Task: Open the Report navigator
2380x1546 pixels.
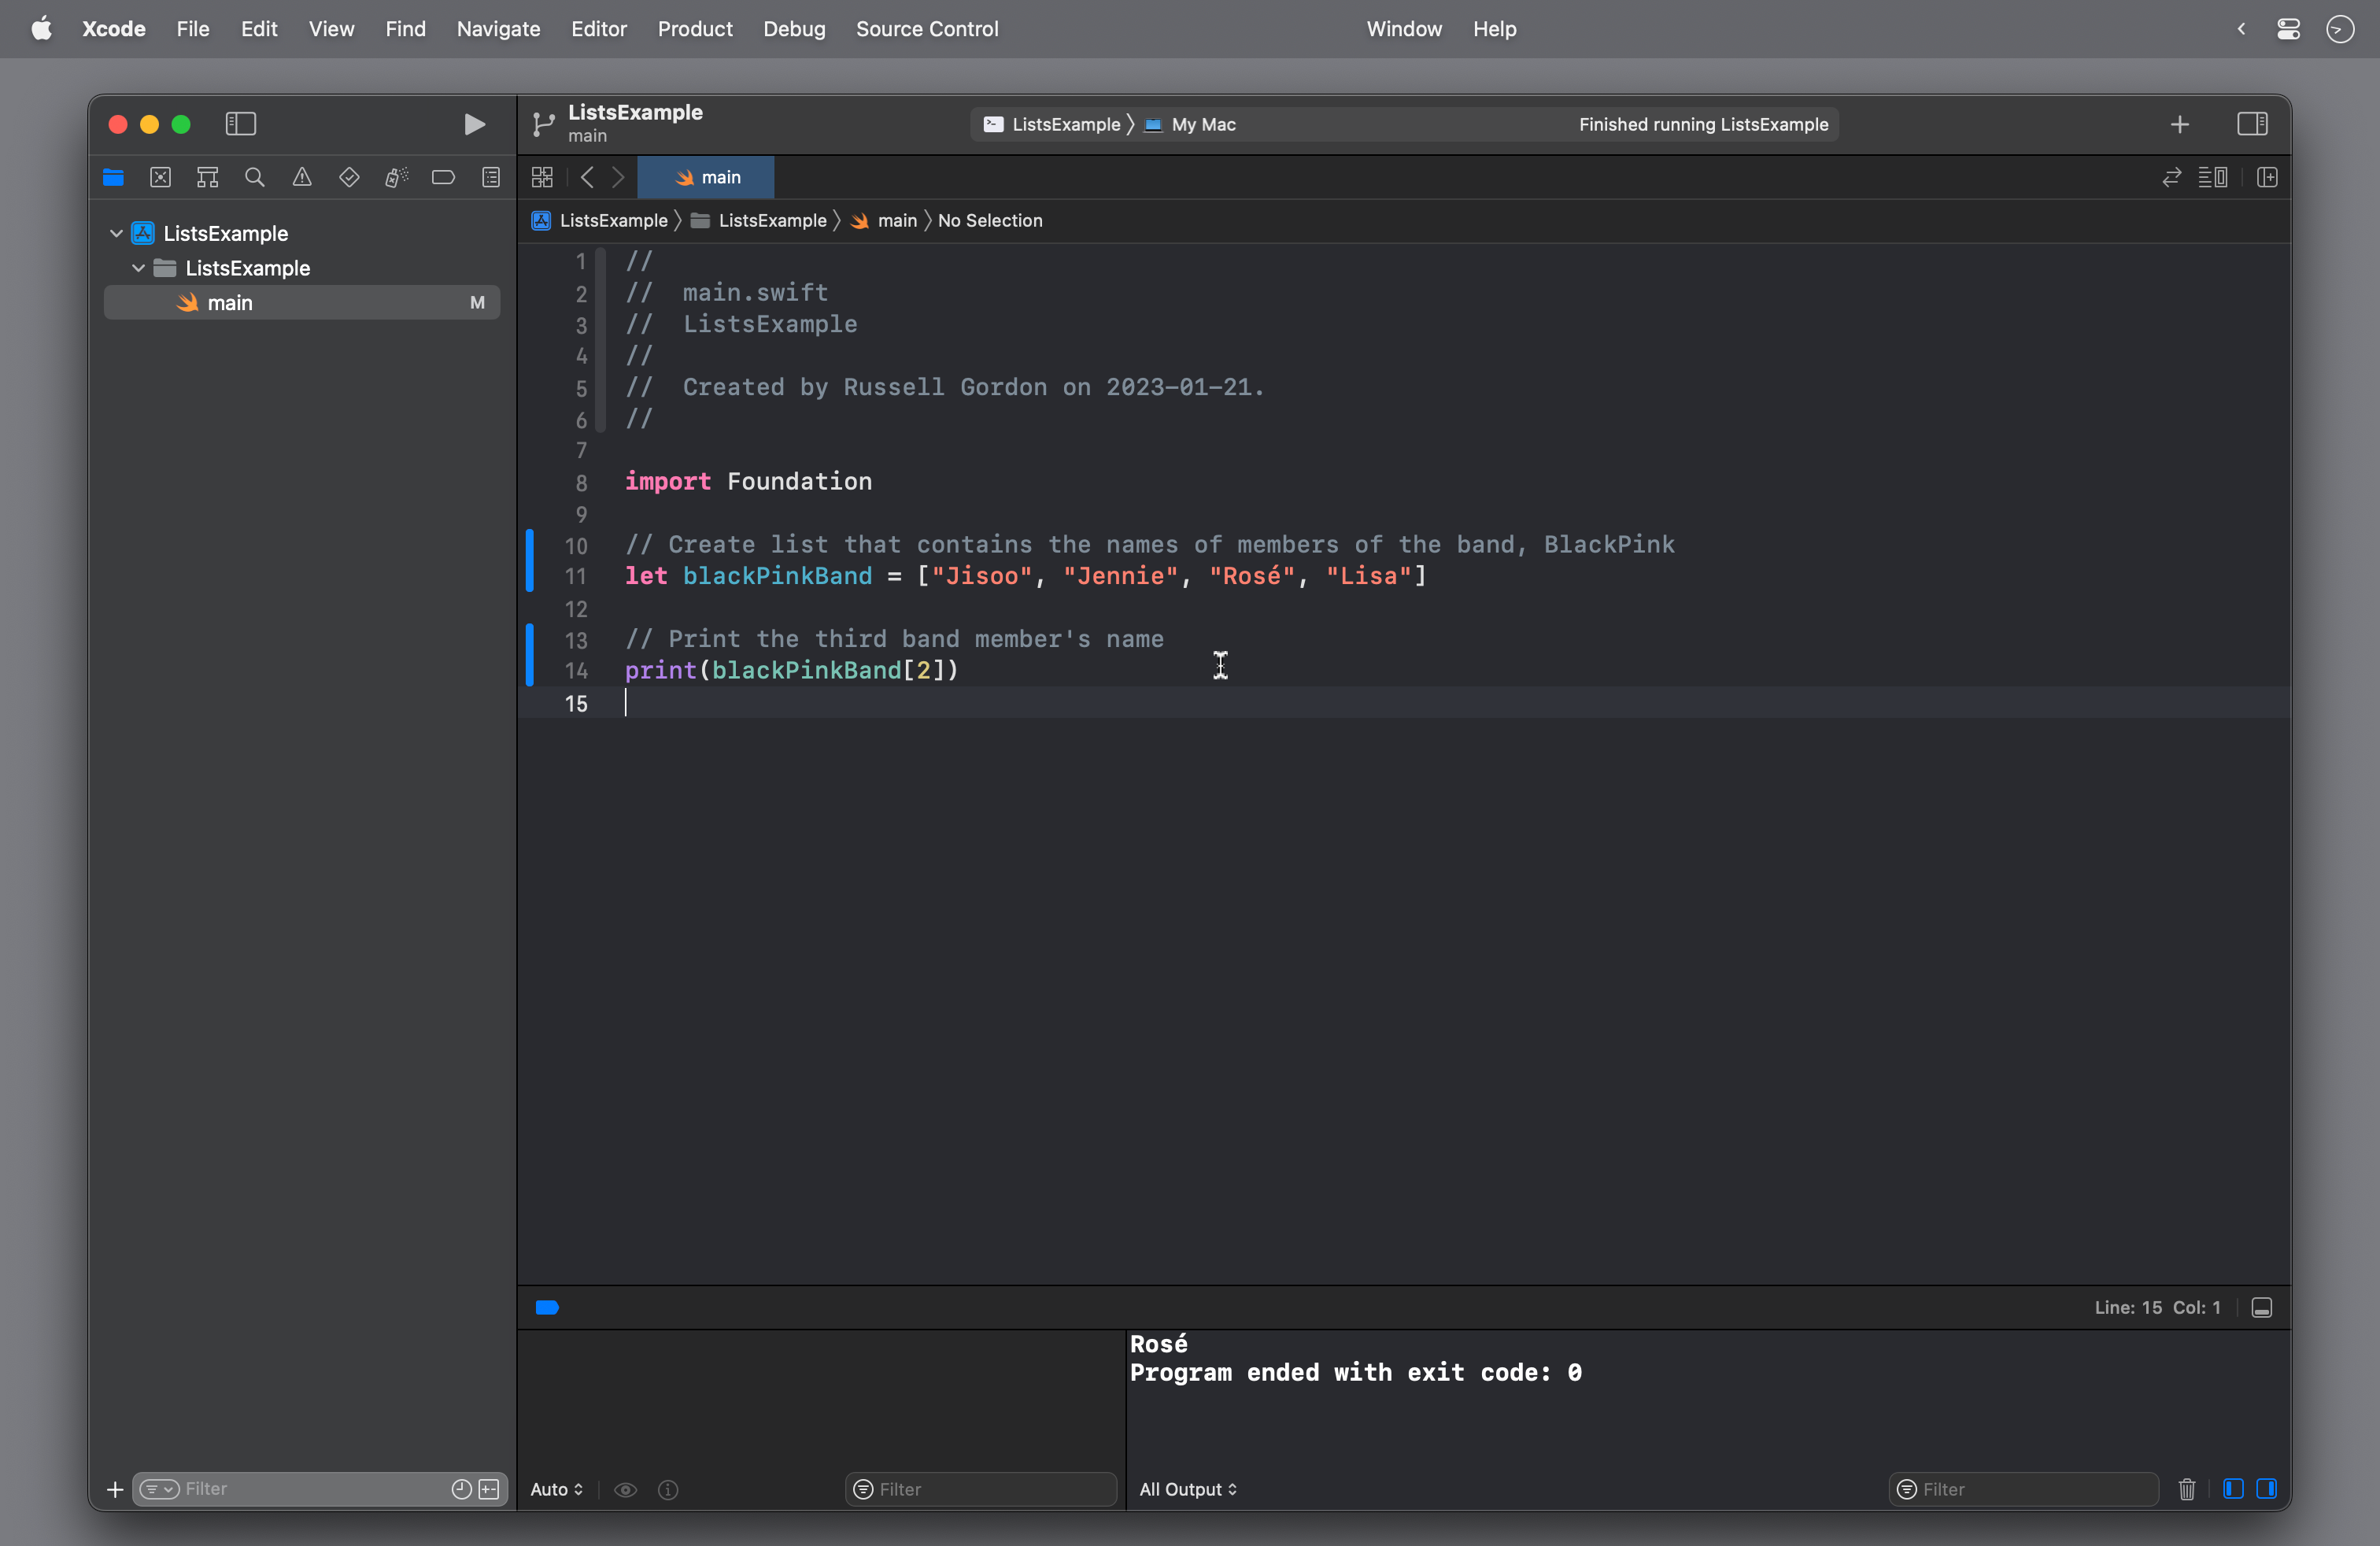Action: 491,177
